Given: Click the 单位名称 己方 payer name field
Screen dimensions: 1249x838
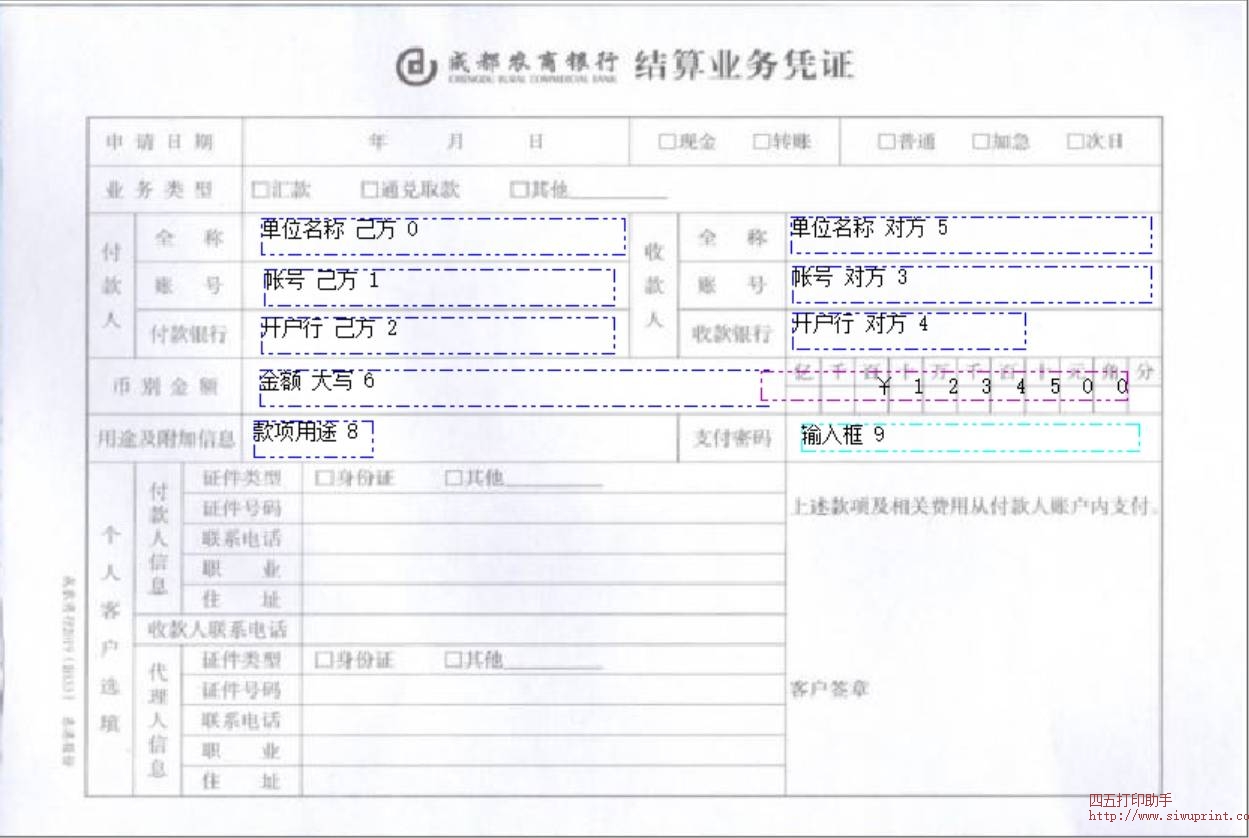Looking at the screenshot, I should pyautogui.click(x=440, y=235).
